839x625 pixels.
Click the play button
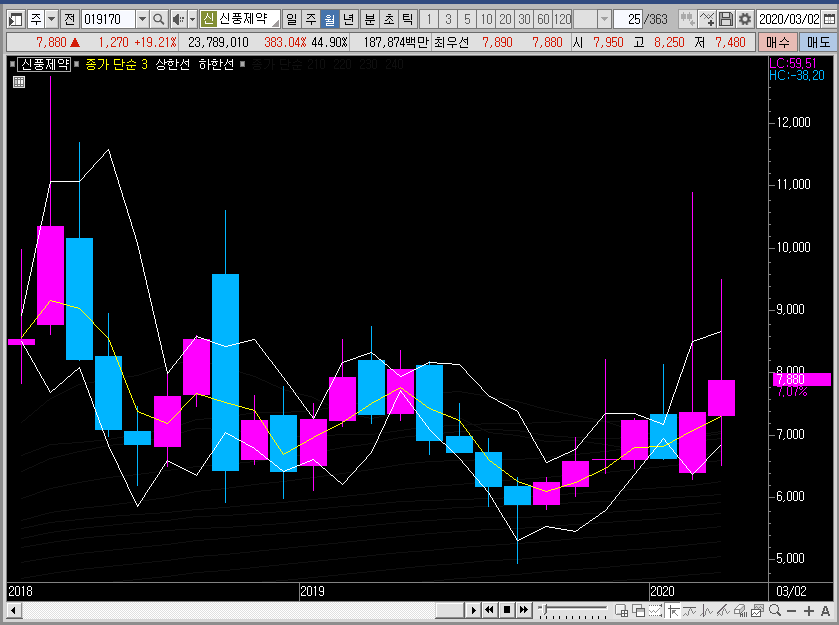tap(473, 610)
